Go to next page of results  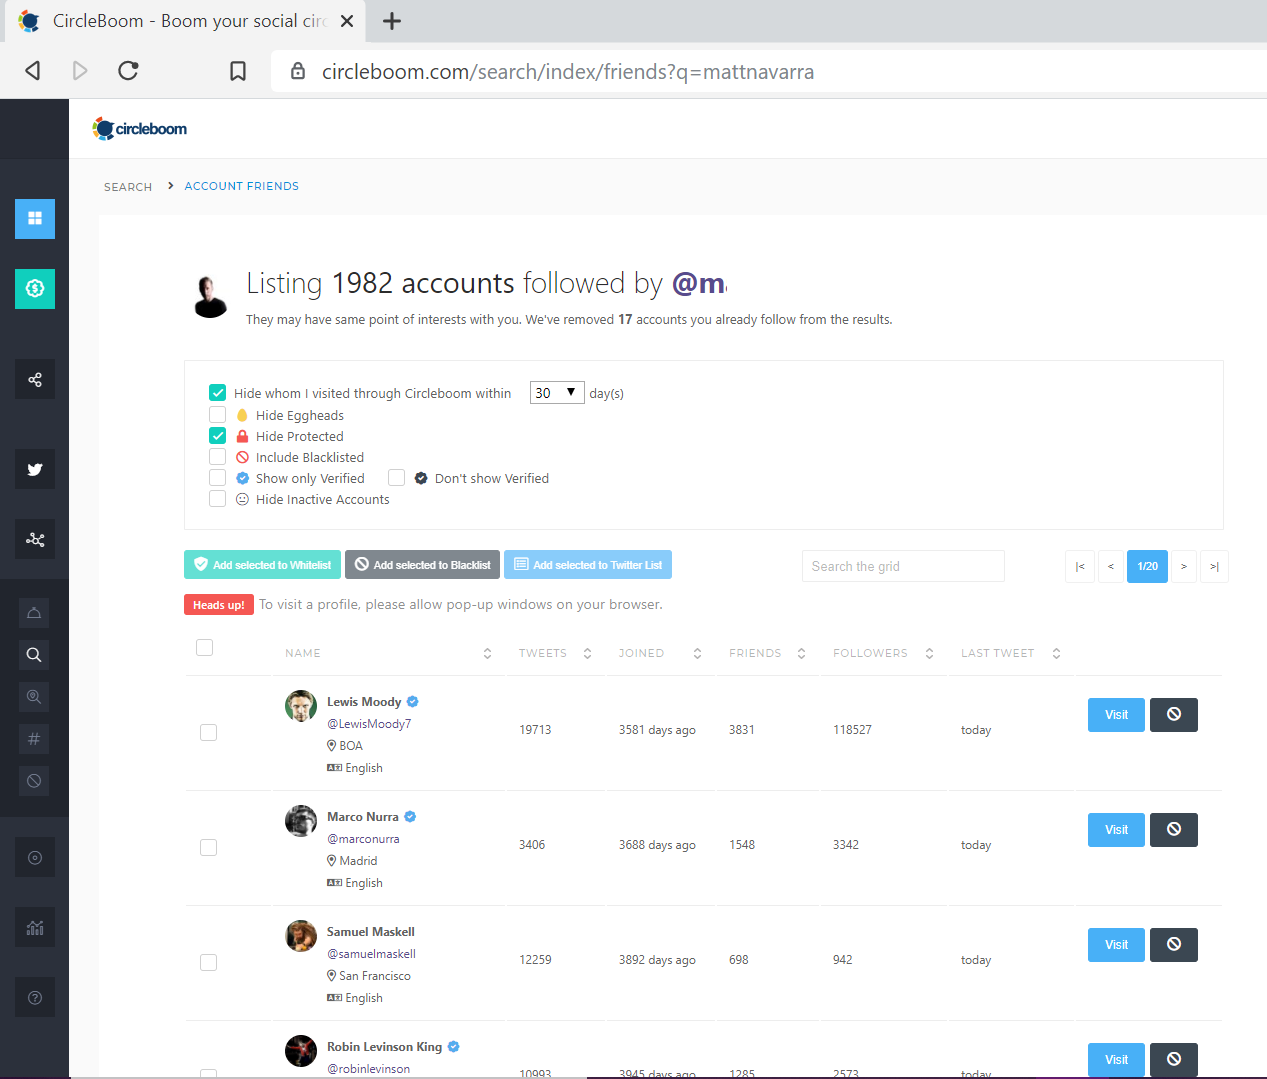click(1183, 566)
